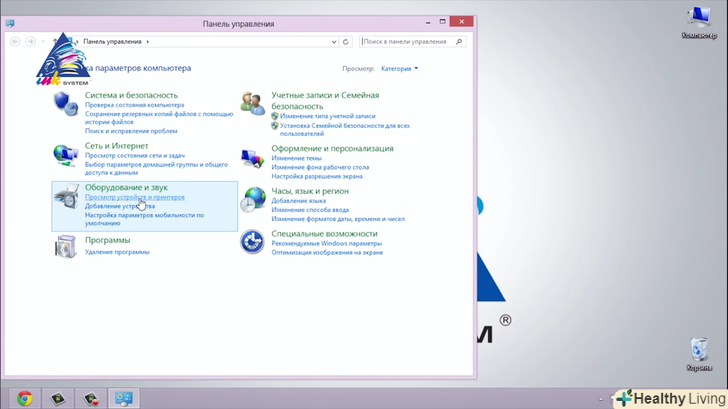
Task: Expand the breadcrumb arrow after Панель управления
Action: [148, 42]
